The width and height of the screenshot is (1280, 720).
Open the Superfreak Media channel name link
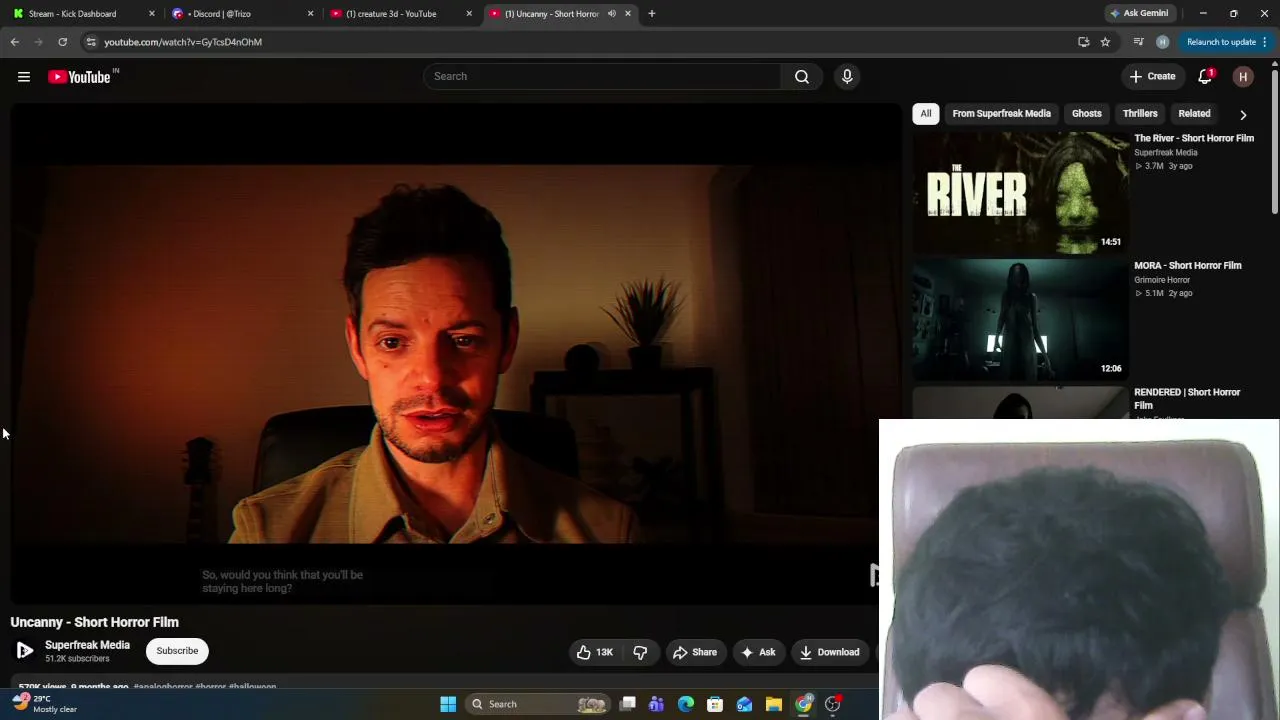(x=87, y=645)
